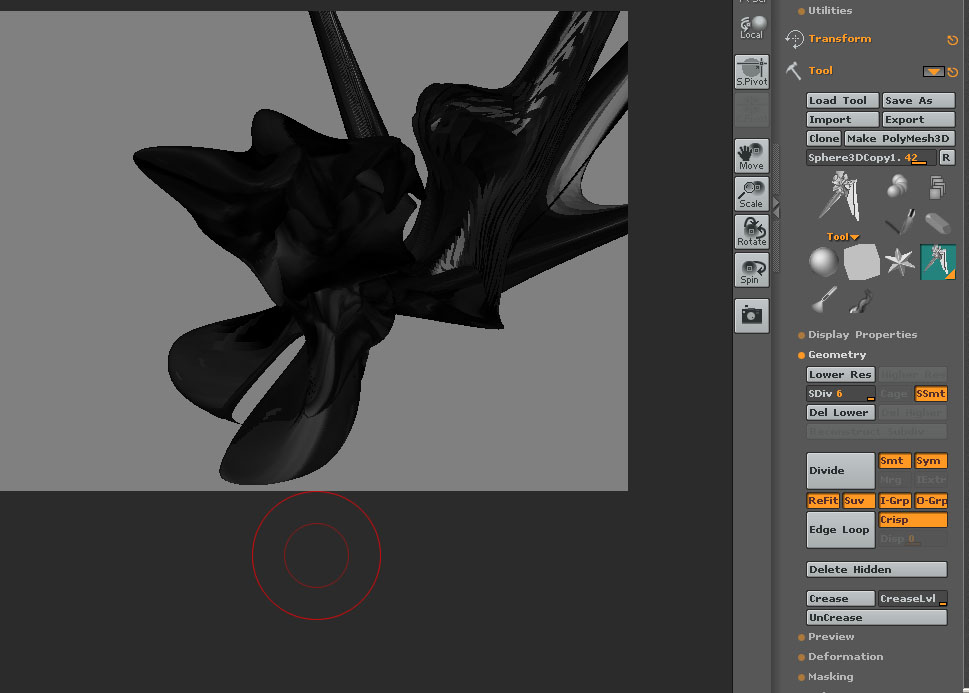The height and width of the screenshot is (693, 969).
Task: Select the Sphere3D tool icon
Action: click(x=824, y=261)
